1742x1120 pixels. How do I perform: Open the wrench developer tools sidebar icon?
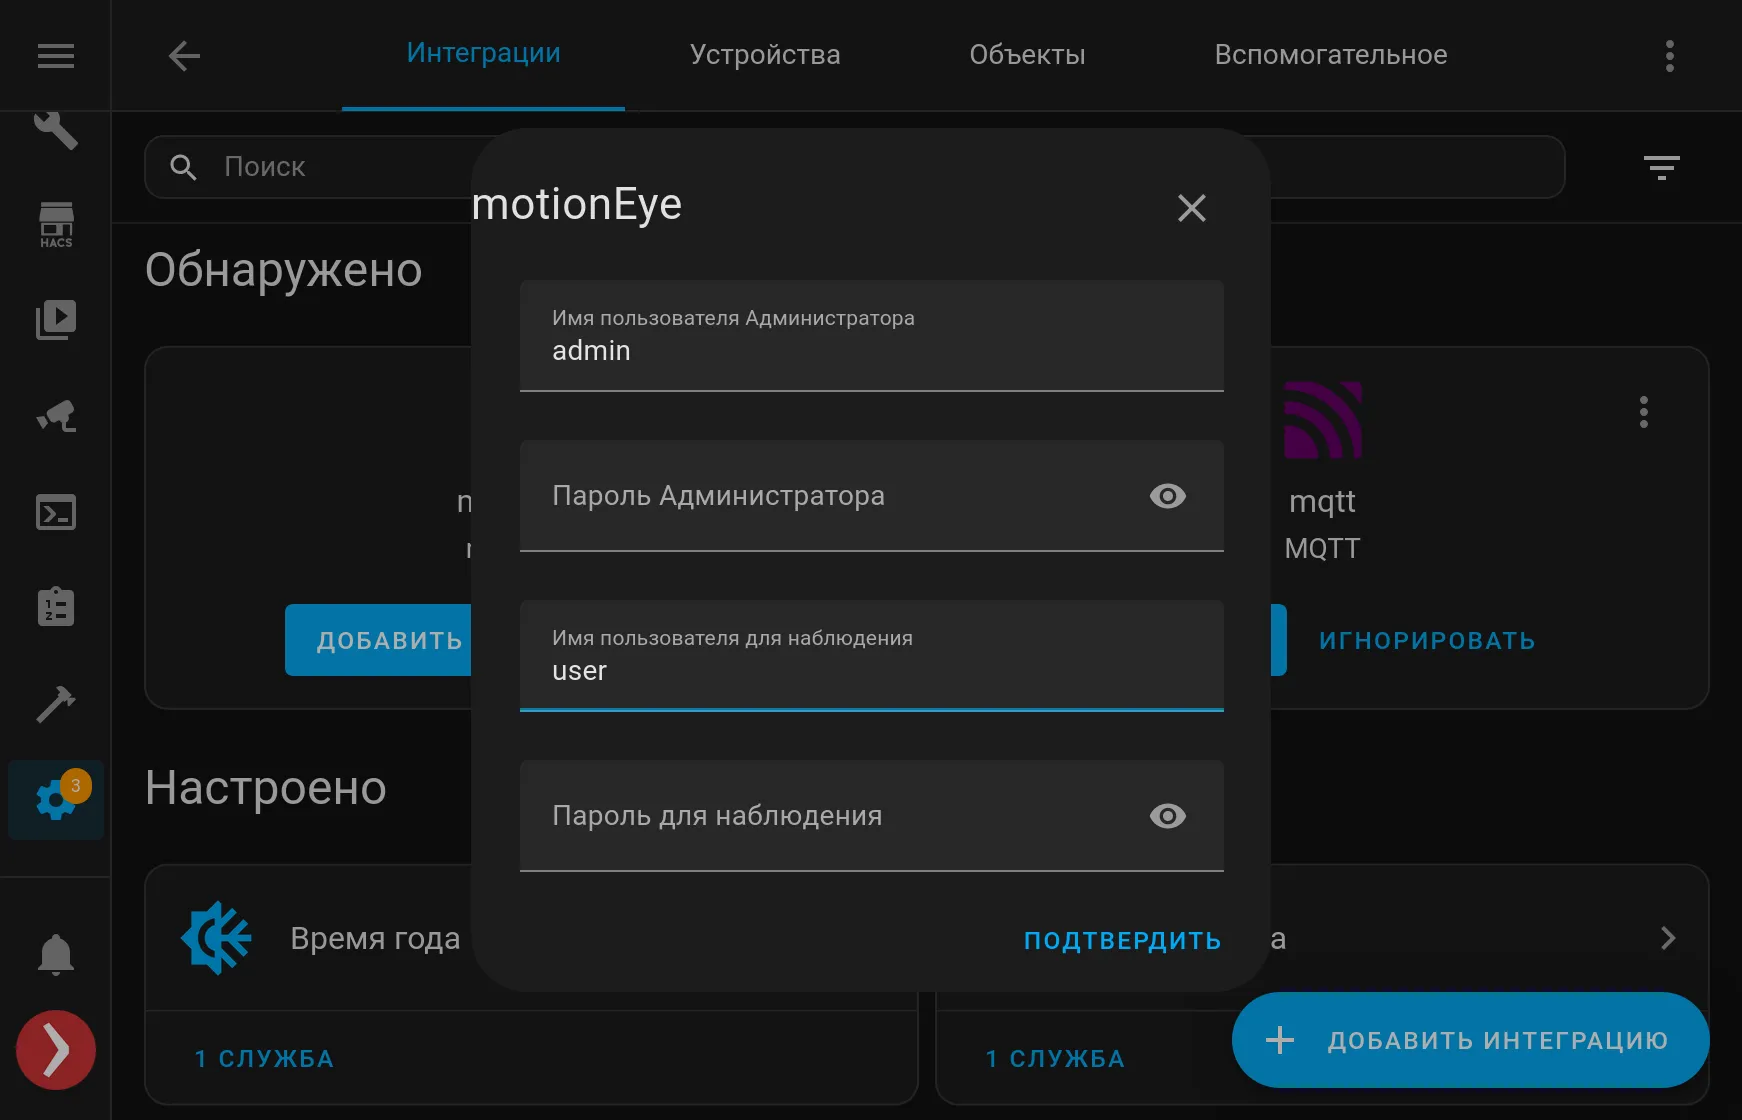coord(56,130)
